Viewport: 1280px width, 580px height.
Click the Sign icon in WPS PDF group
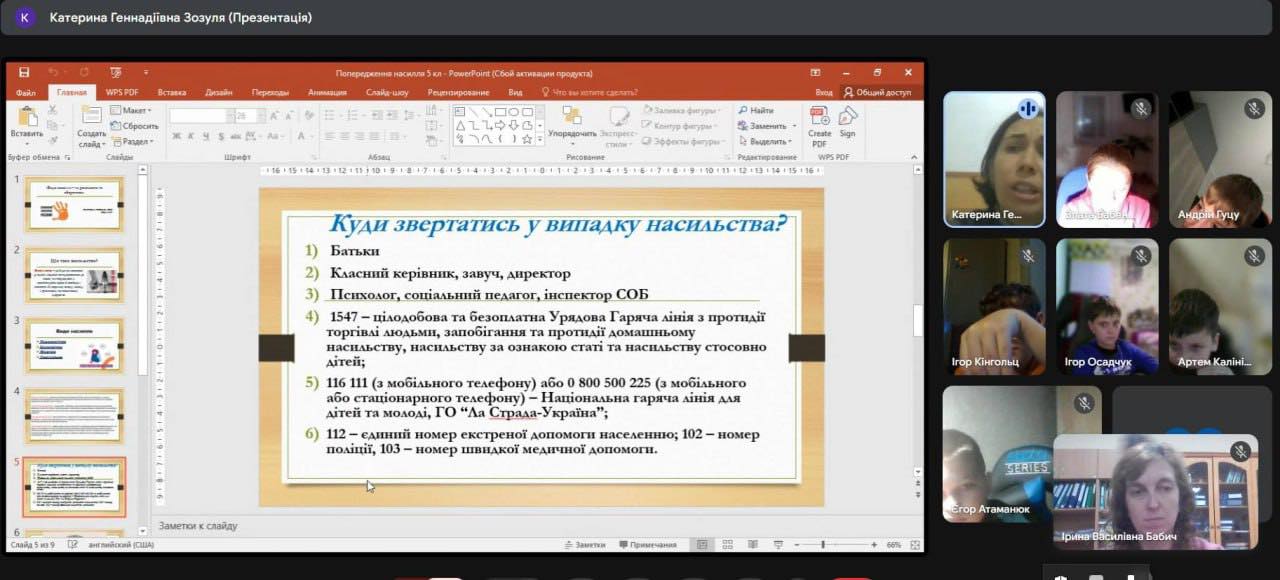[848, 121]
